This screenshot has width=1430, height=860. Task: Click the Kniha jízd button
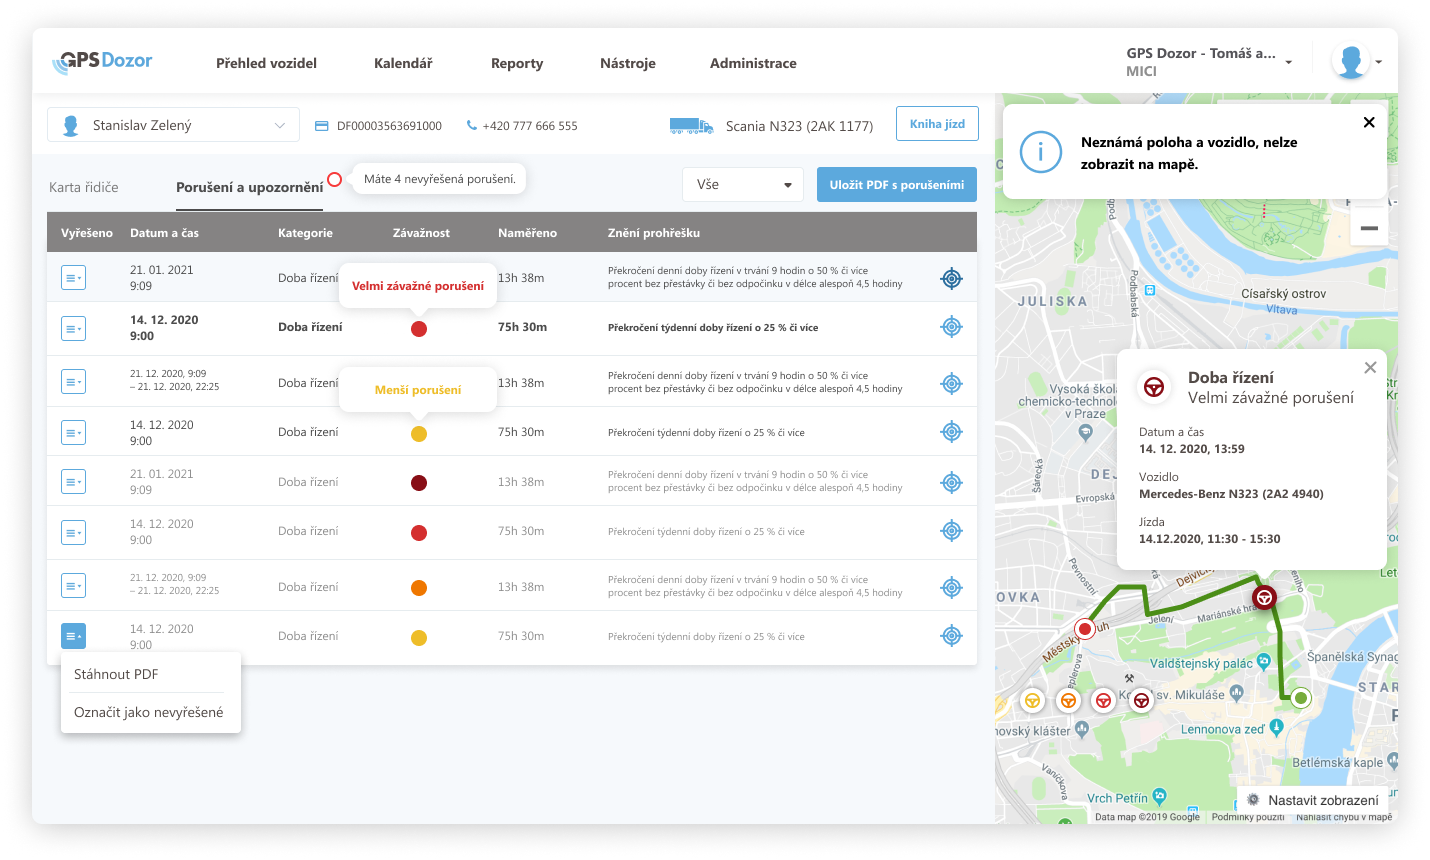click(x=937, y=124)
